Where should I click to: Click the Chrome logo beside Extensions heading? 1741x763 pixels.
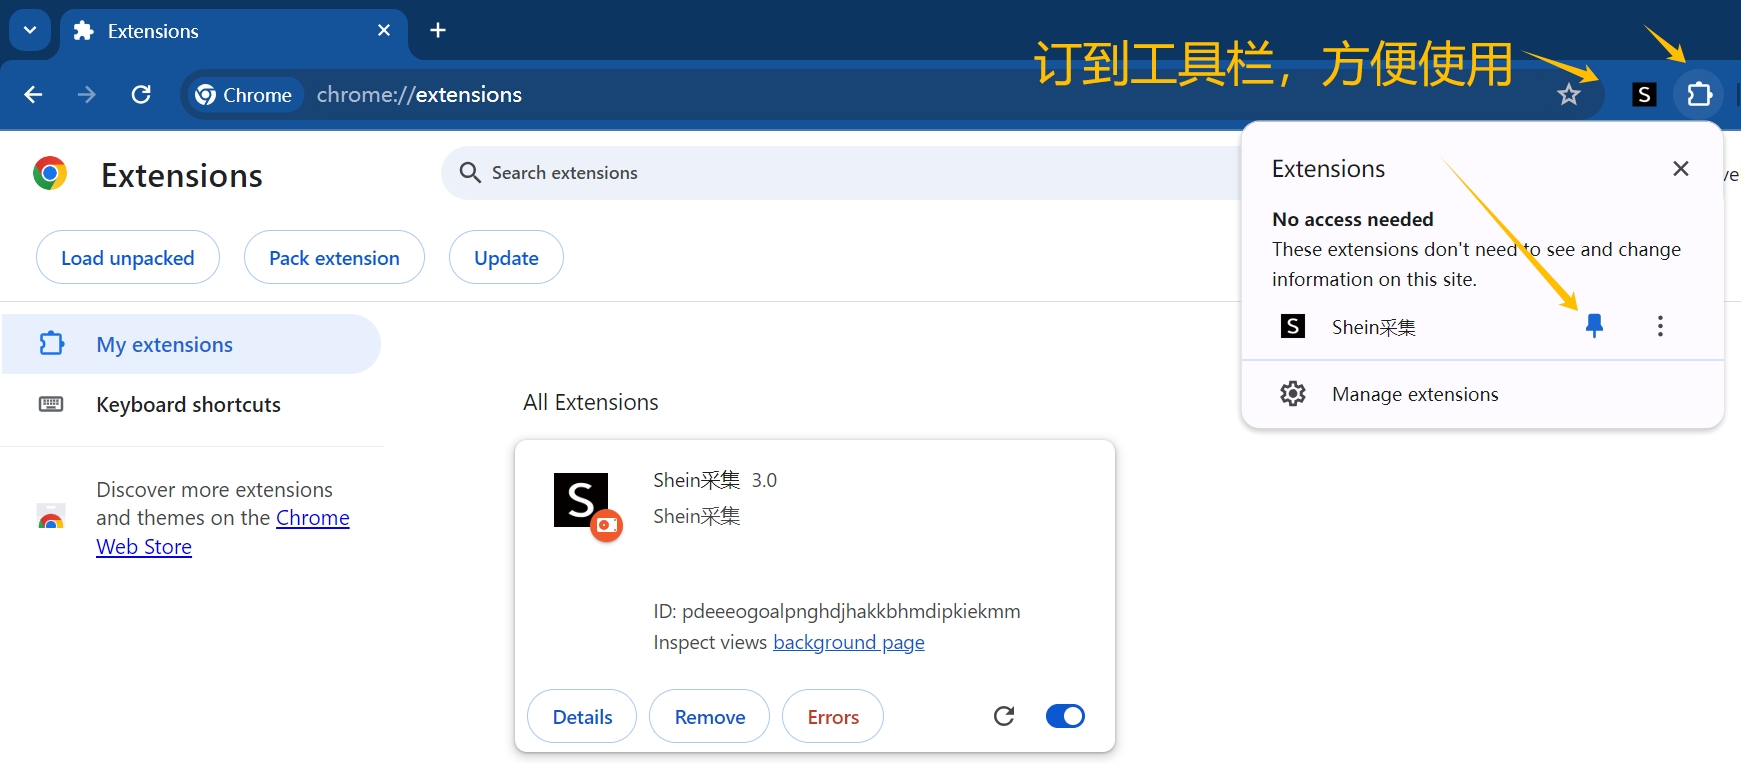click(50, 174)
